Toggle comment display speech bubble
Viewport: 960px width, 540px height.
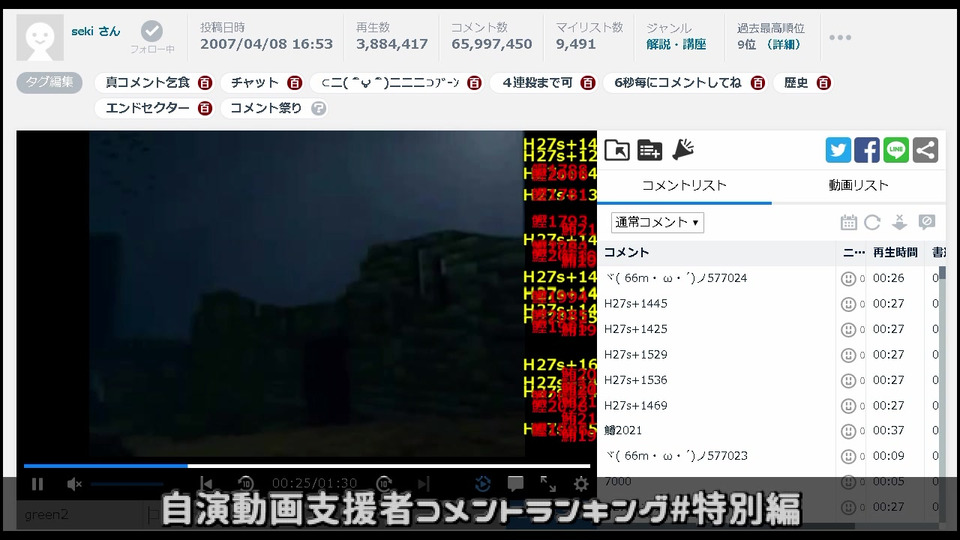tap(516, 484)
